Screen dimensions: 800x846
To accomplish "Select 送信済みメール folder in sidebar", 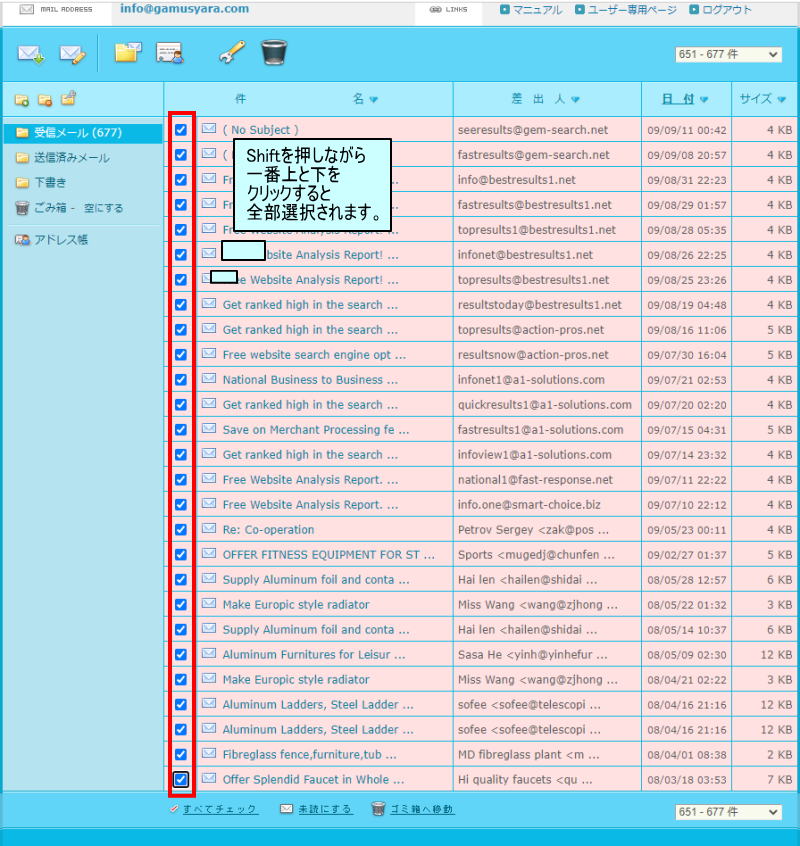I will 71,158.
